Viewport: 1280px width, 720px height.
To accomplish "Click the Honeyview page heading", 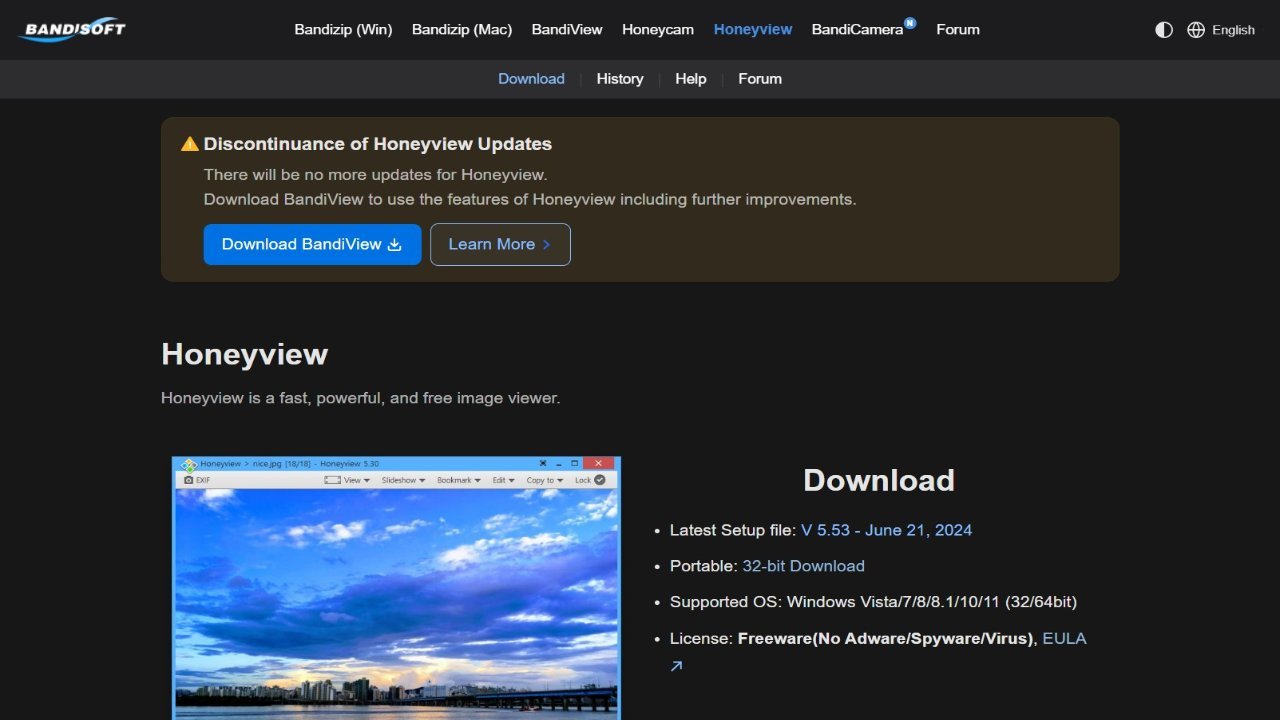I will [244, 354].
